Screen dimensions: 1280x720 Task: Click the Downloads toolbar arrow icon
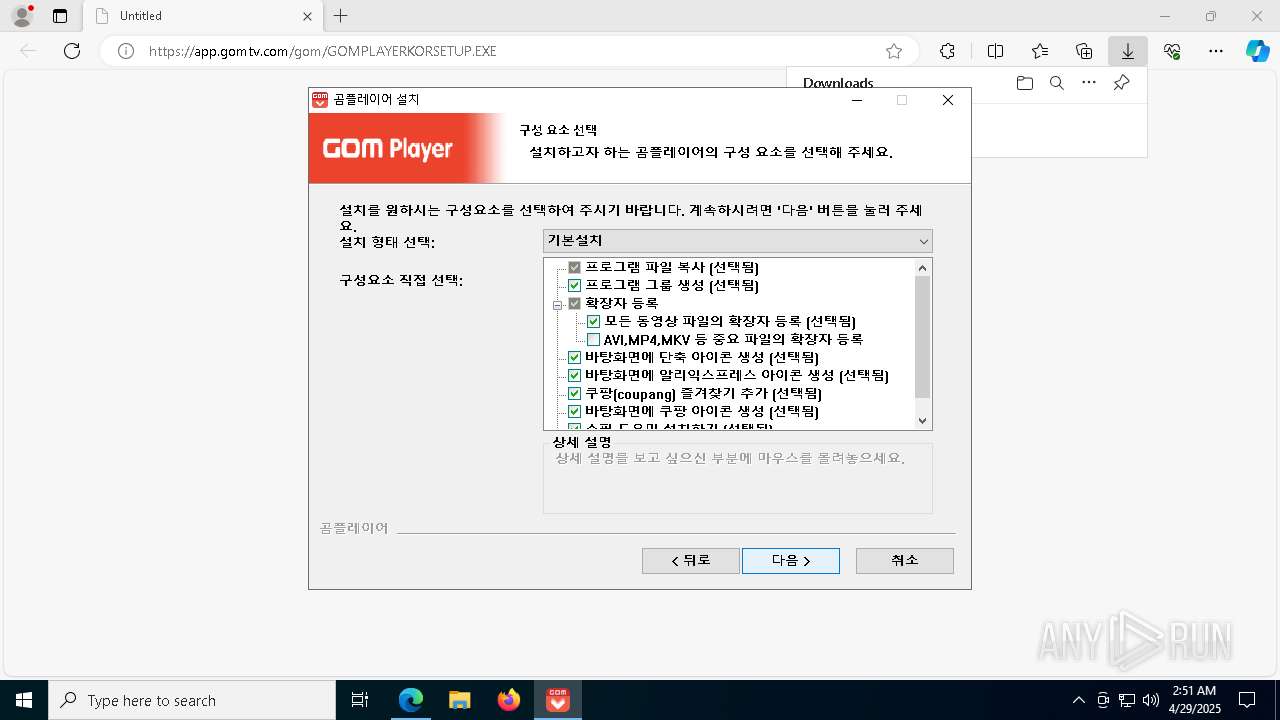pyautogui.click(x=1128, y=51)
